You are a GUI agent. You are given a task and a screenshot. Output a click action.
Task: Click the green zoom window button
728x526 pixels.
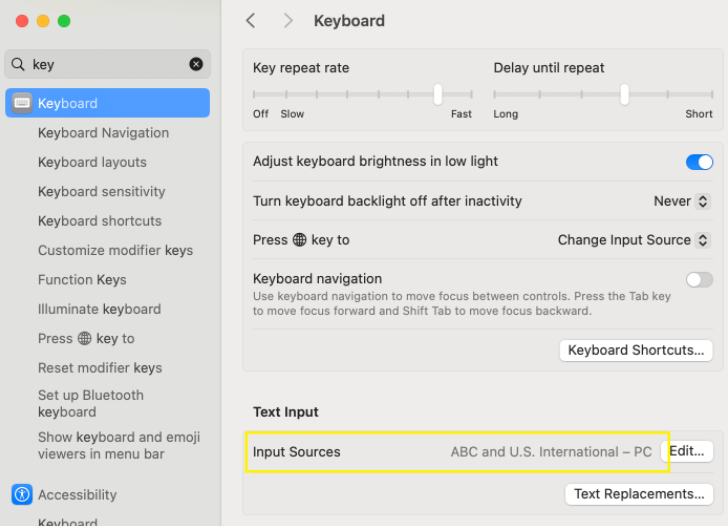point(64,21)
